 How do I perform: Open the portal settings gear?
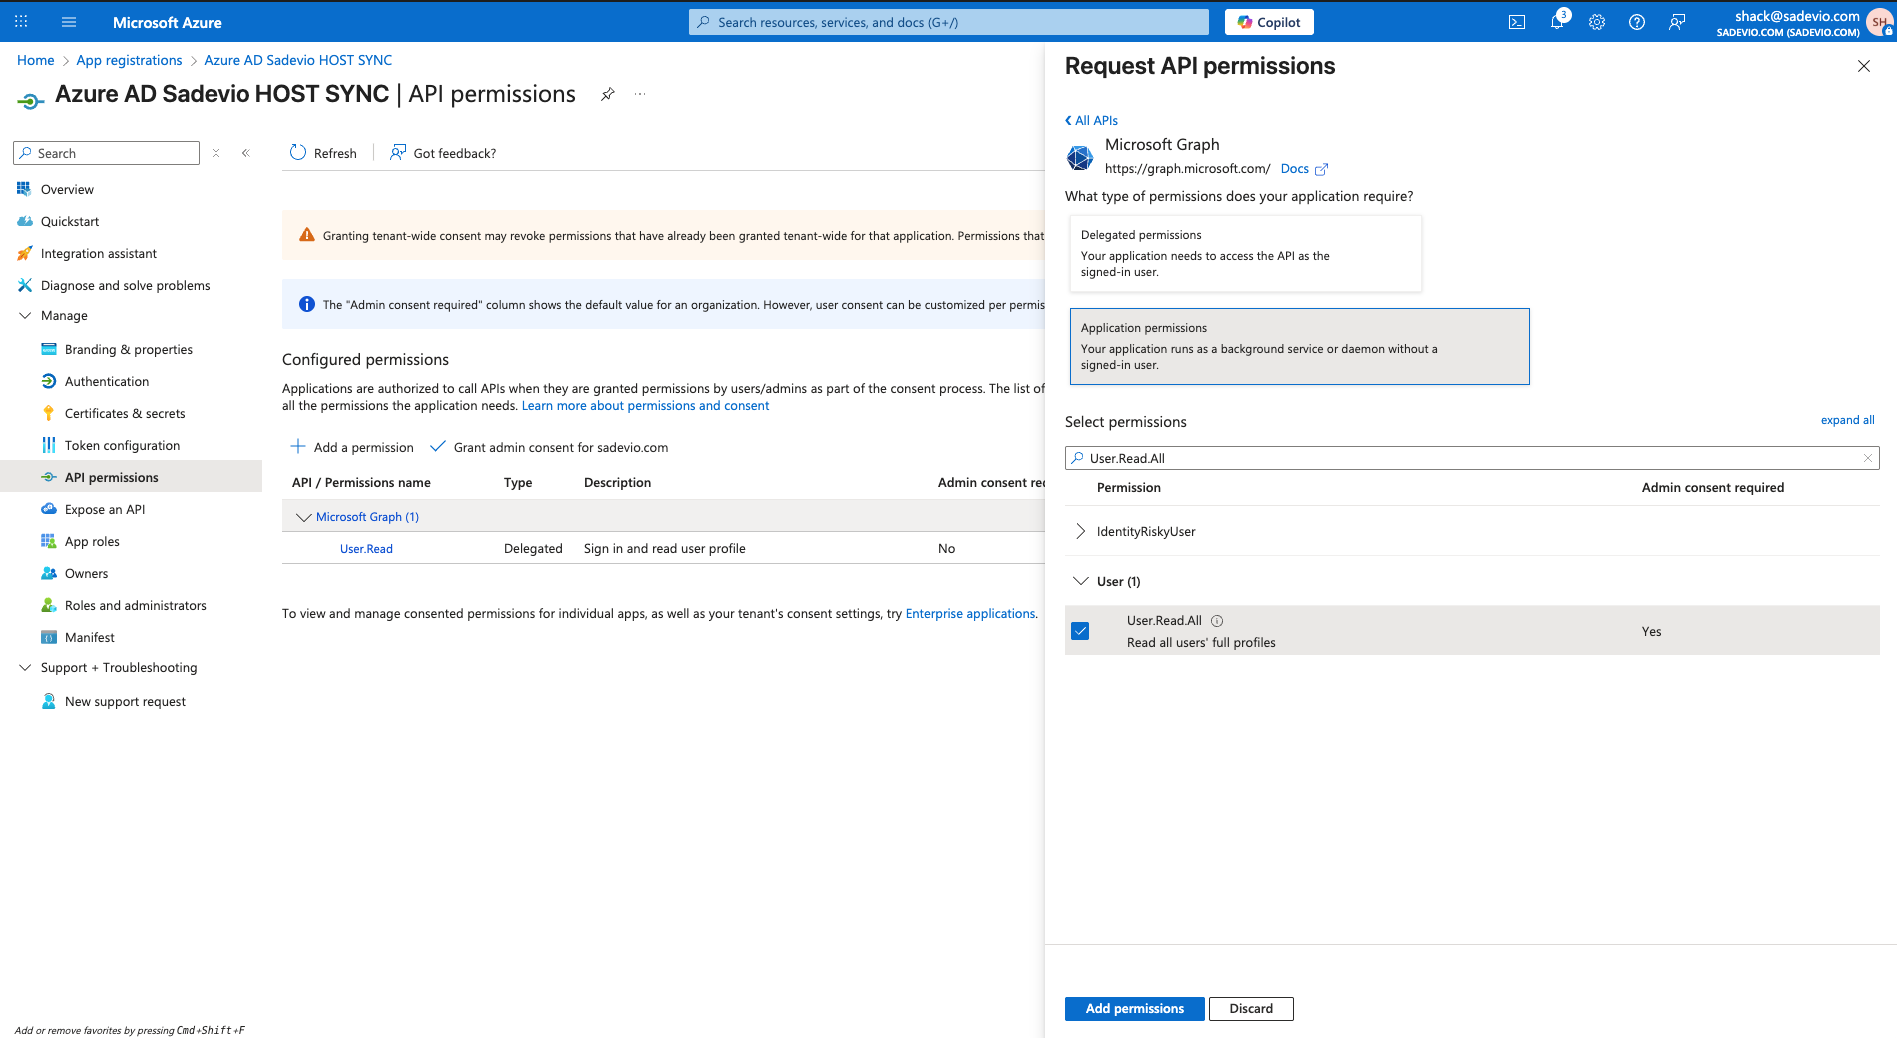[1597, 22]
